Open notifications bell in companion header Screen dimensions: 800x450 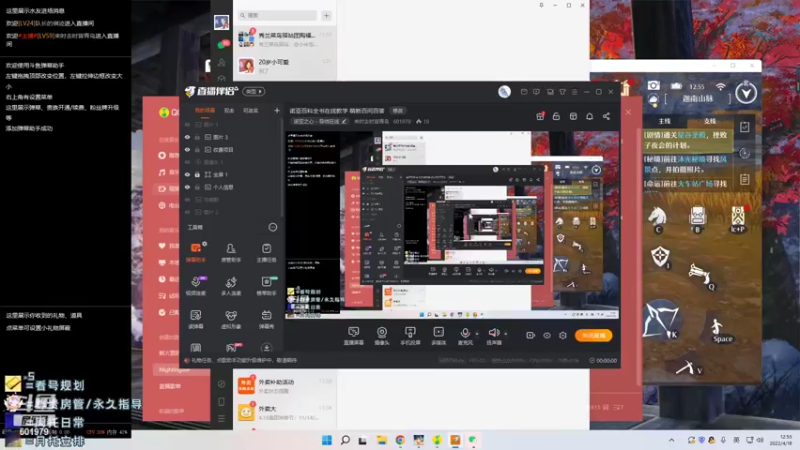pos(589,116)
